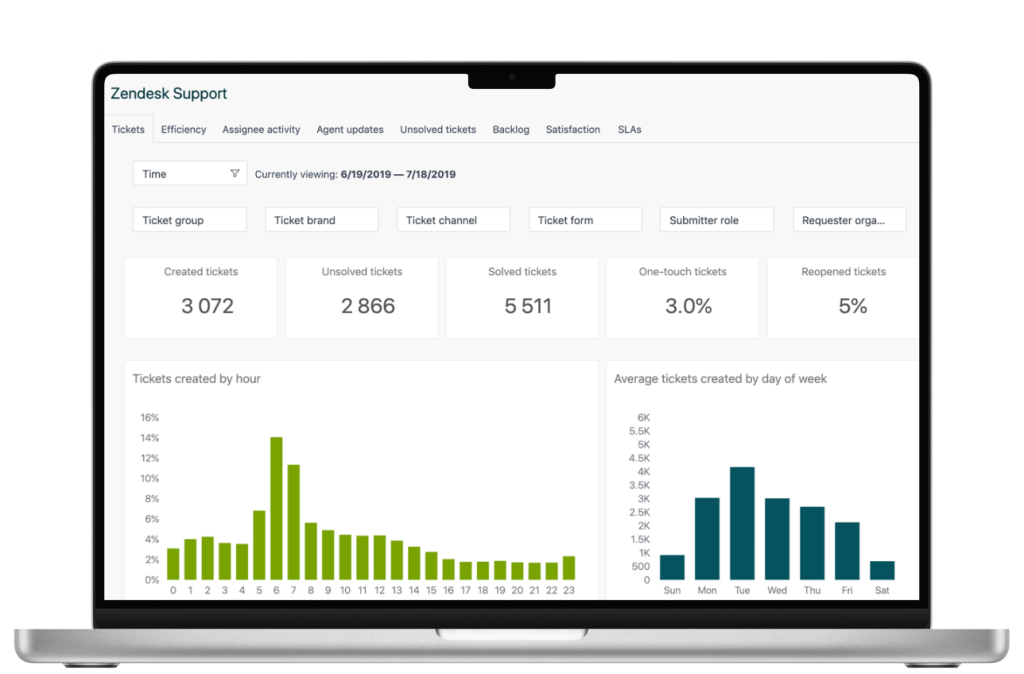Switch to the Backlog tab

(511, 129)
